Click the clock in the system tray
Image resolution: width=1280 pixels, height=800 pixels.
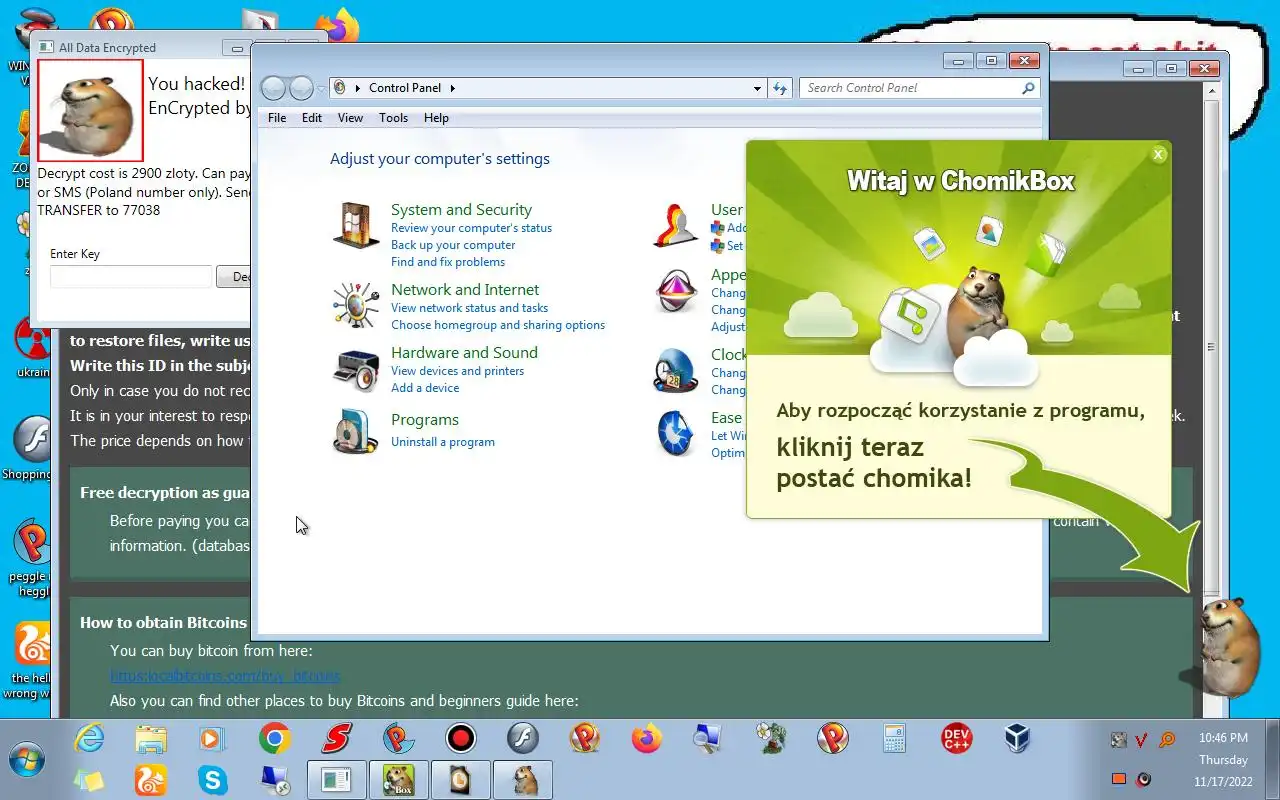(1222, 759)
